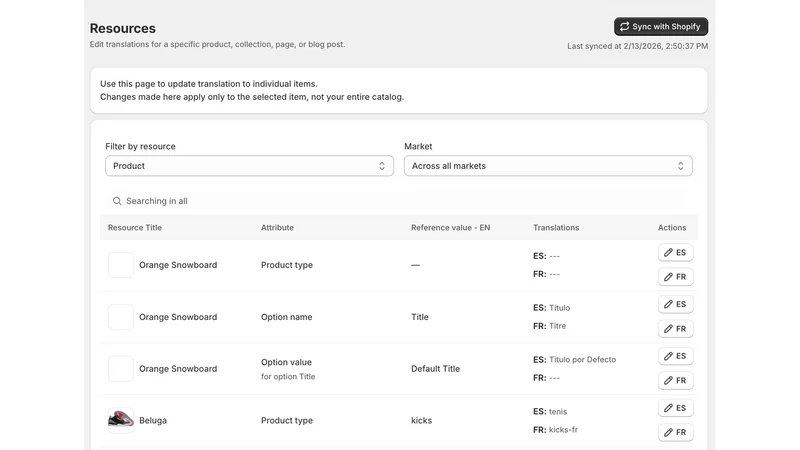Click the 'kicks' reference value
This screenshot has width=800, height=450.
tap(421, 420)
